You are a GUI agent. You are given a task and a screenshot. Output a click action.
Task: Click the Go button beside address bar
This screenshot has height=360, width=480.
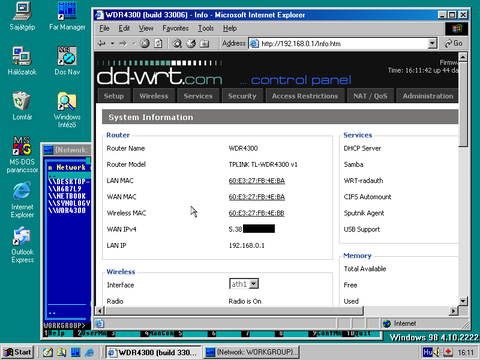454,43
